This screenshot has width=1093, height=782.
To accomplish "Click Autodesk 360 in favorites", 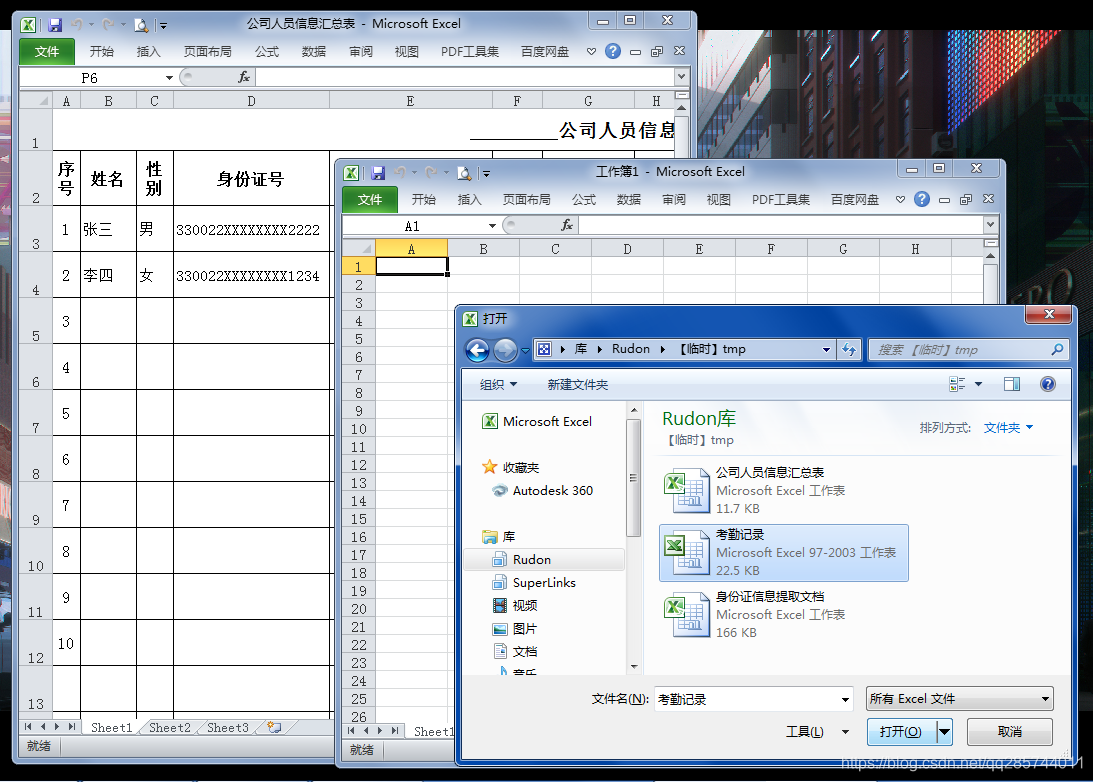I will tap(552, 491).
